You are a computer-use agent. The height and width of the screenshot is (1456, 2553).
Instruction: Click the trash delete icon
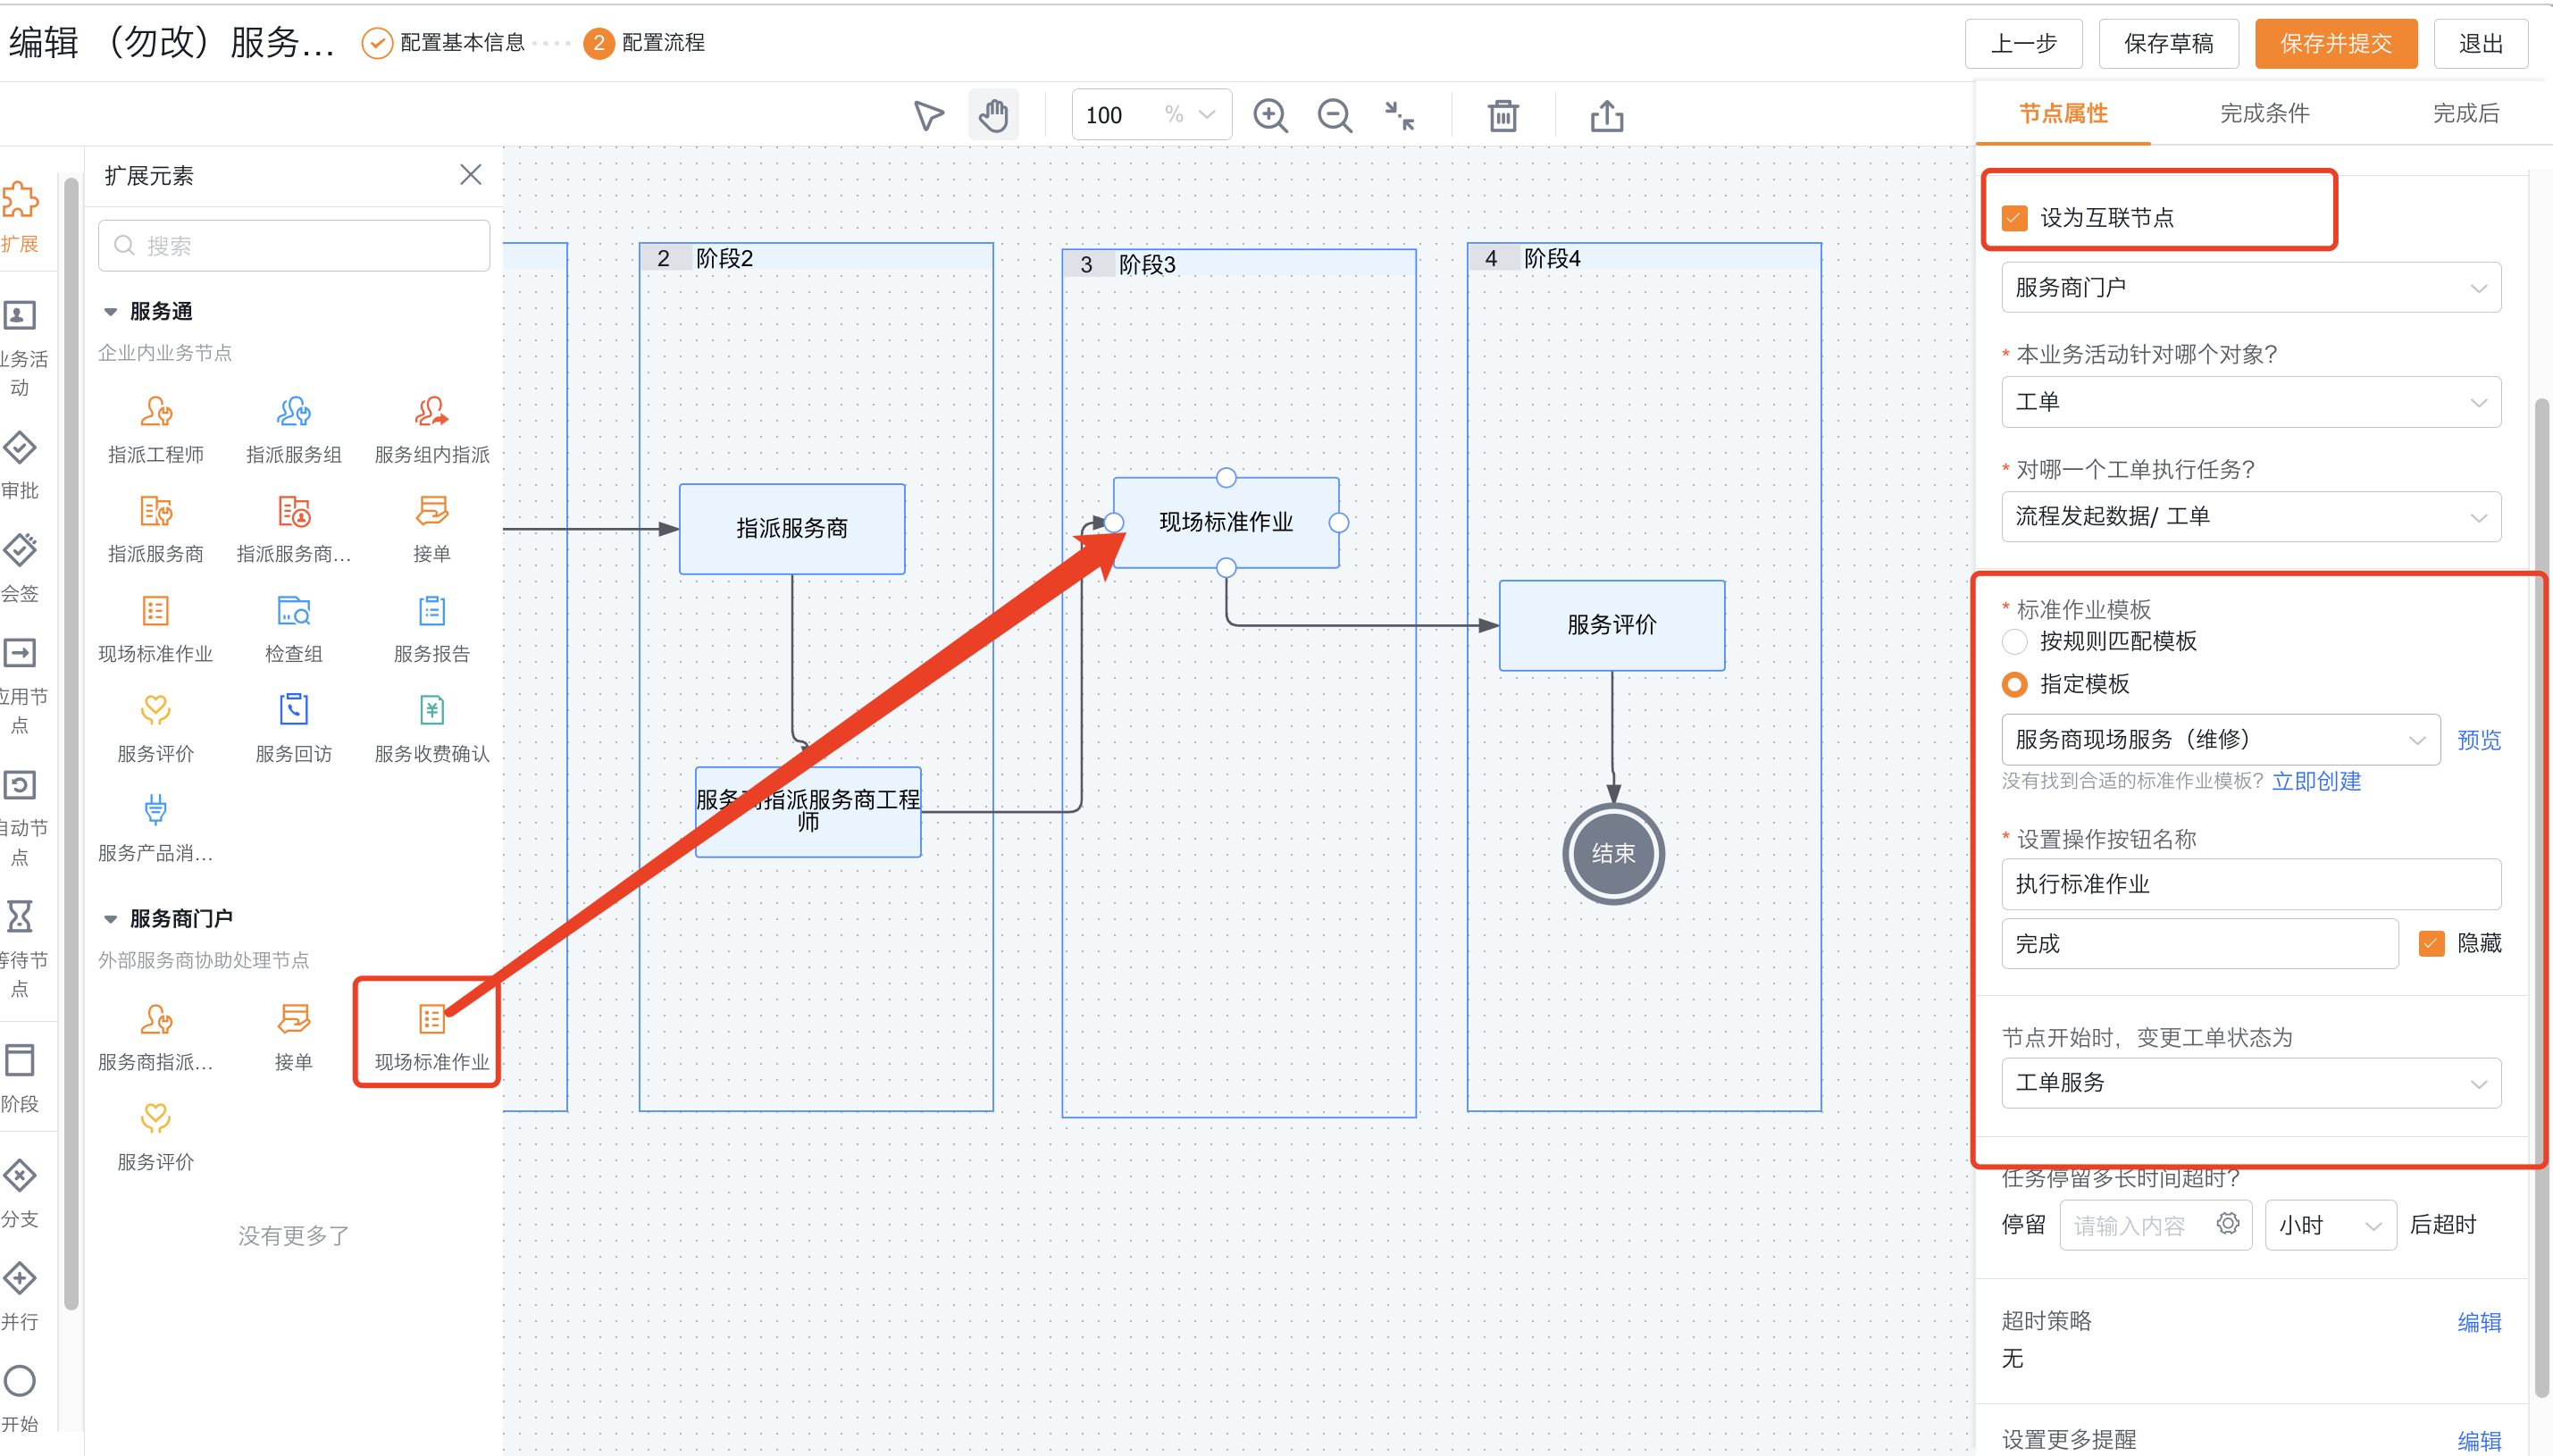[1502, 115]
